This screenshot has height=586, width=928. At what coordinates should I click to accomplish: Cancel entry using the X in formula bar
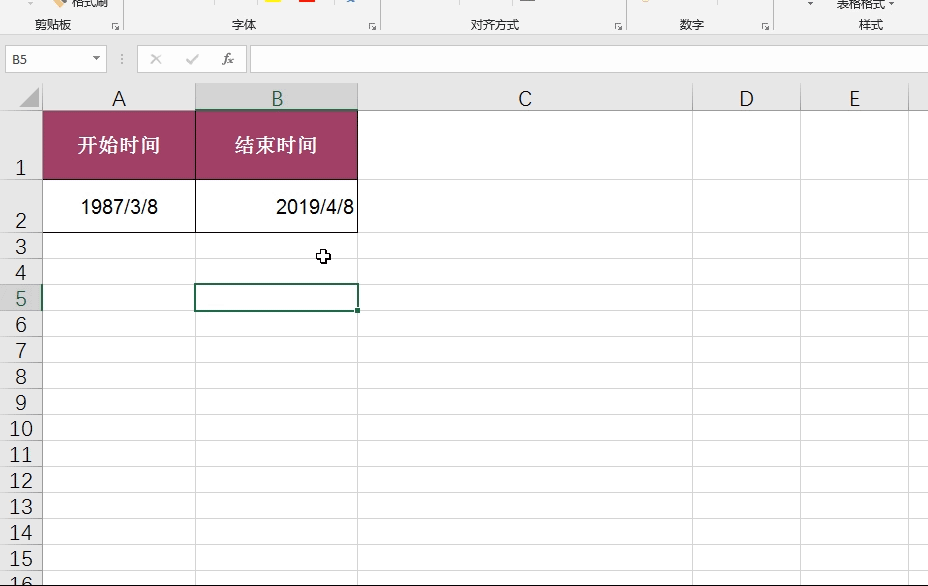pos(156,58)
